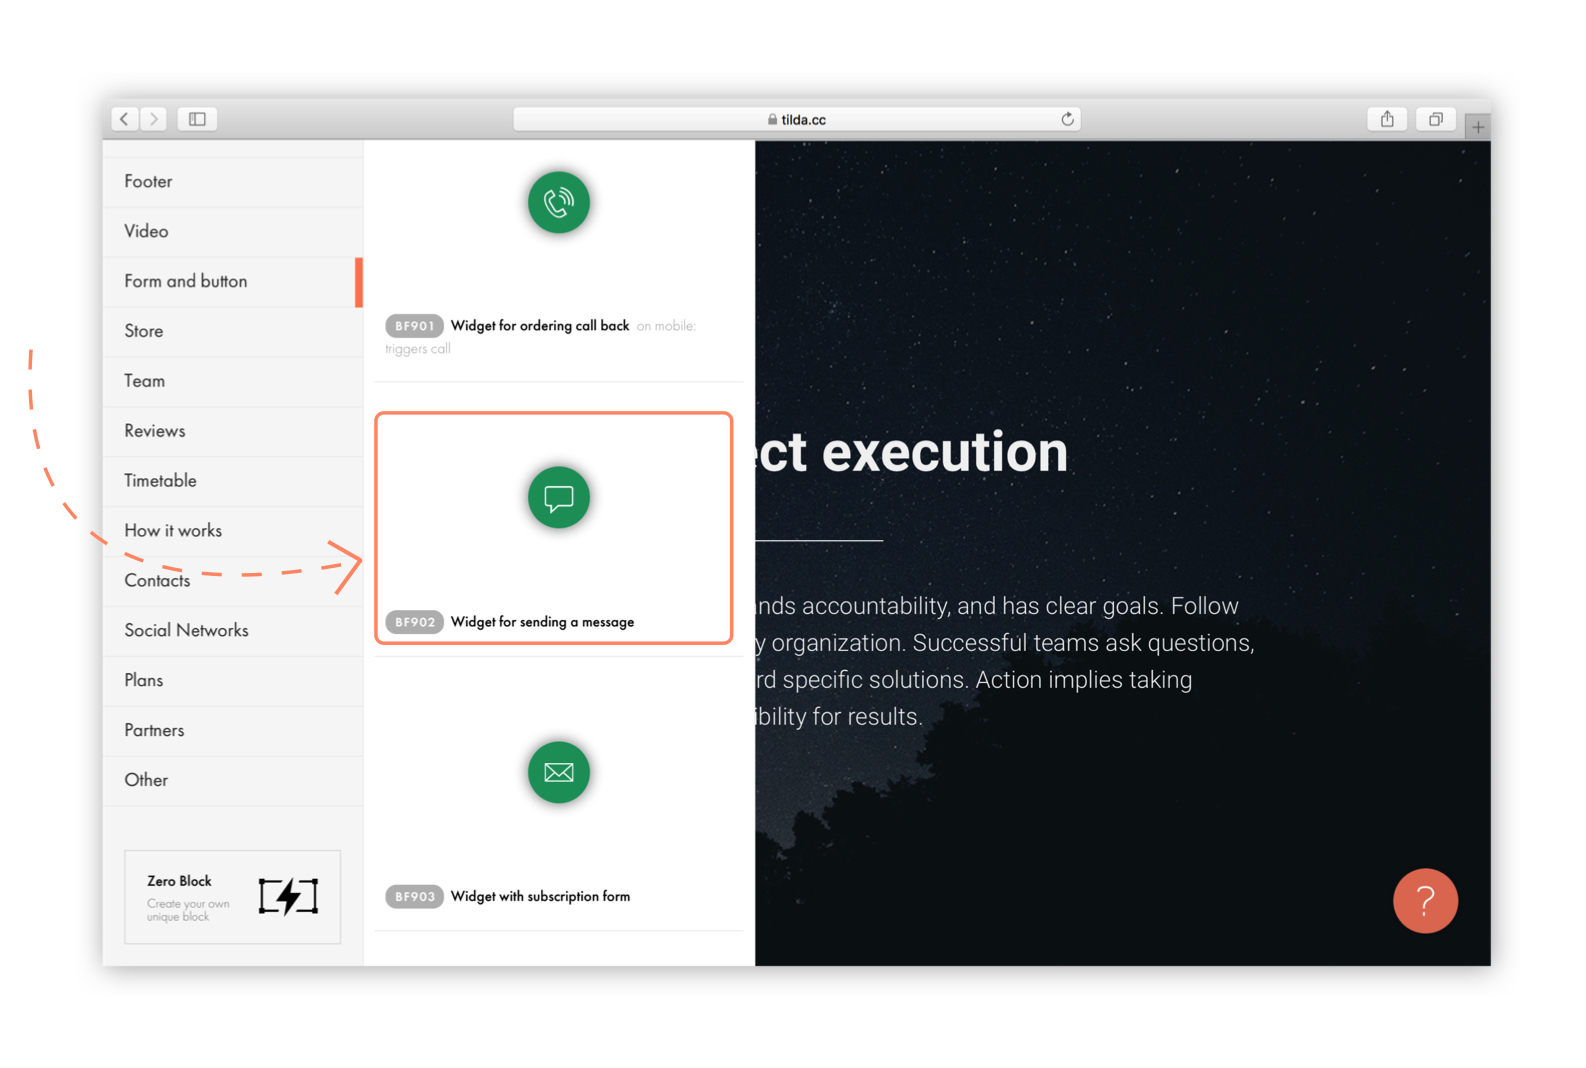Open the Store category
Screen dimensions: 1586x1068
232,332
